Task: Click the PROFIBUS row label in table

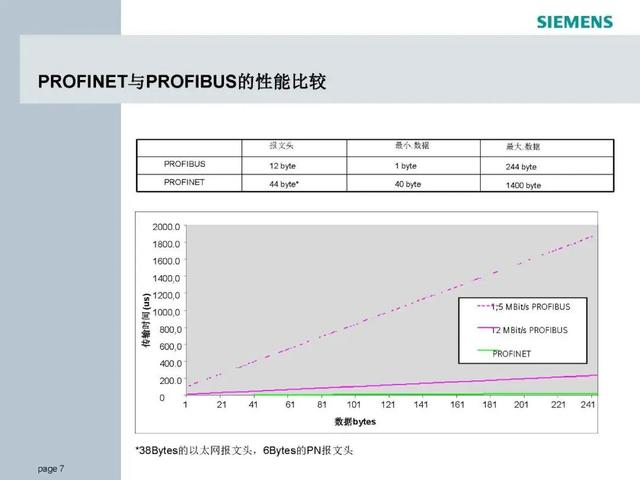Action: point(184,165)
